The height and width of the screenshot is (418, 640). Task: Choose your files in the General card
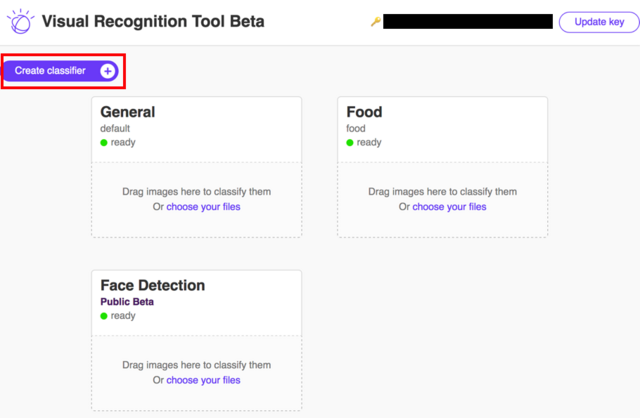point(203,207)
